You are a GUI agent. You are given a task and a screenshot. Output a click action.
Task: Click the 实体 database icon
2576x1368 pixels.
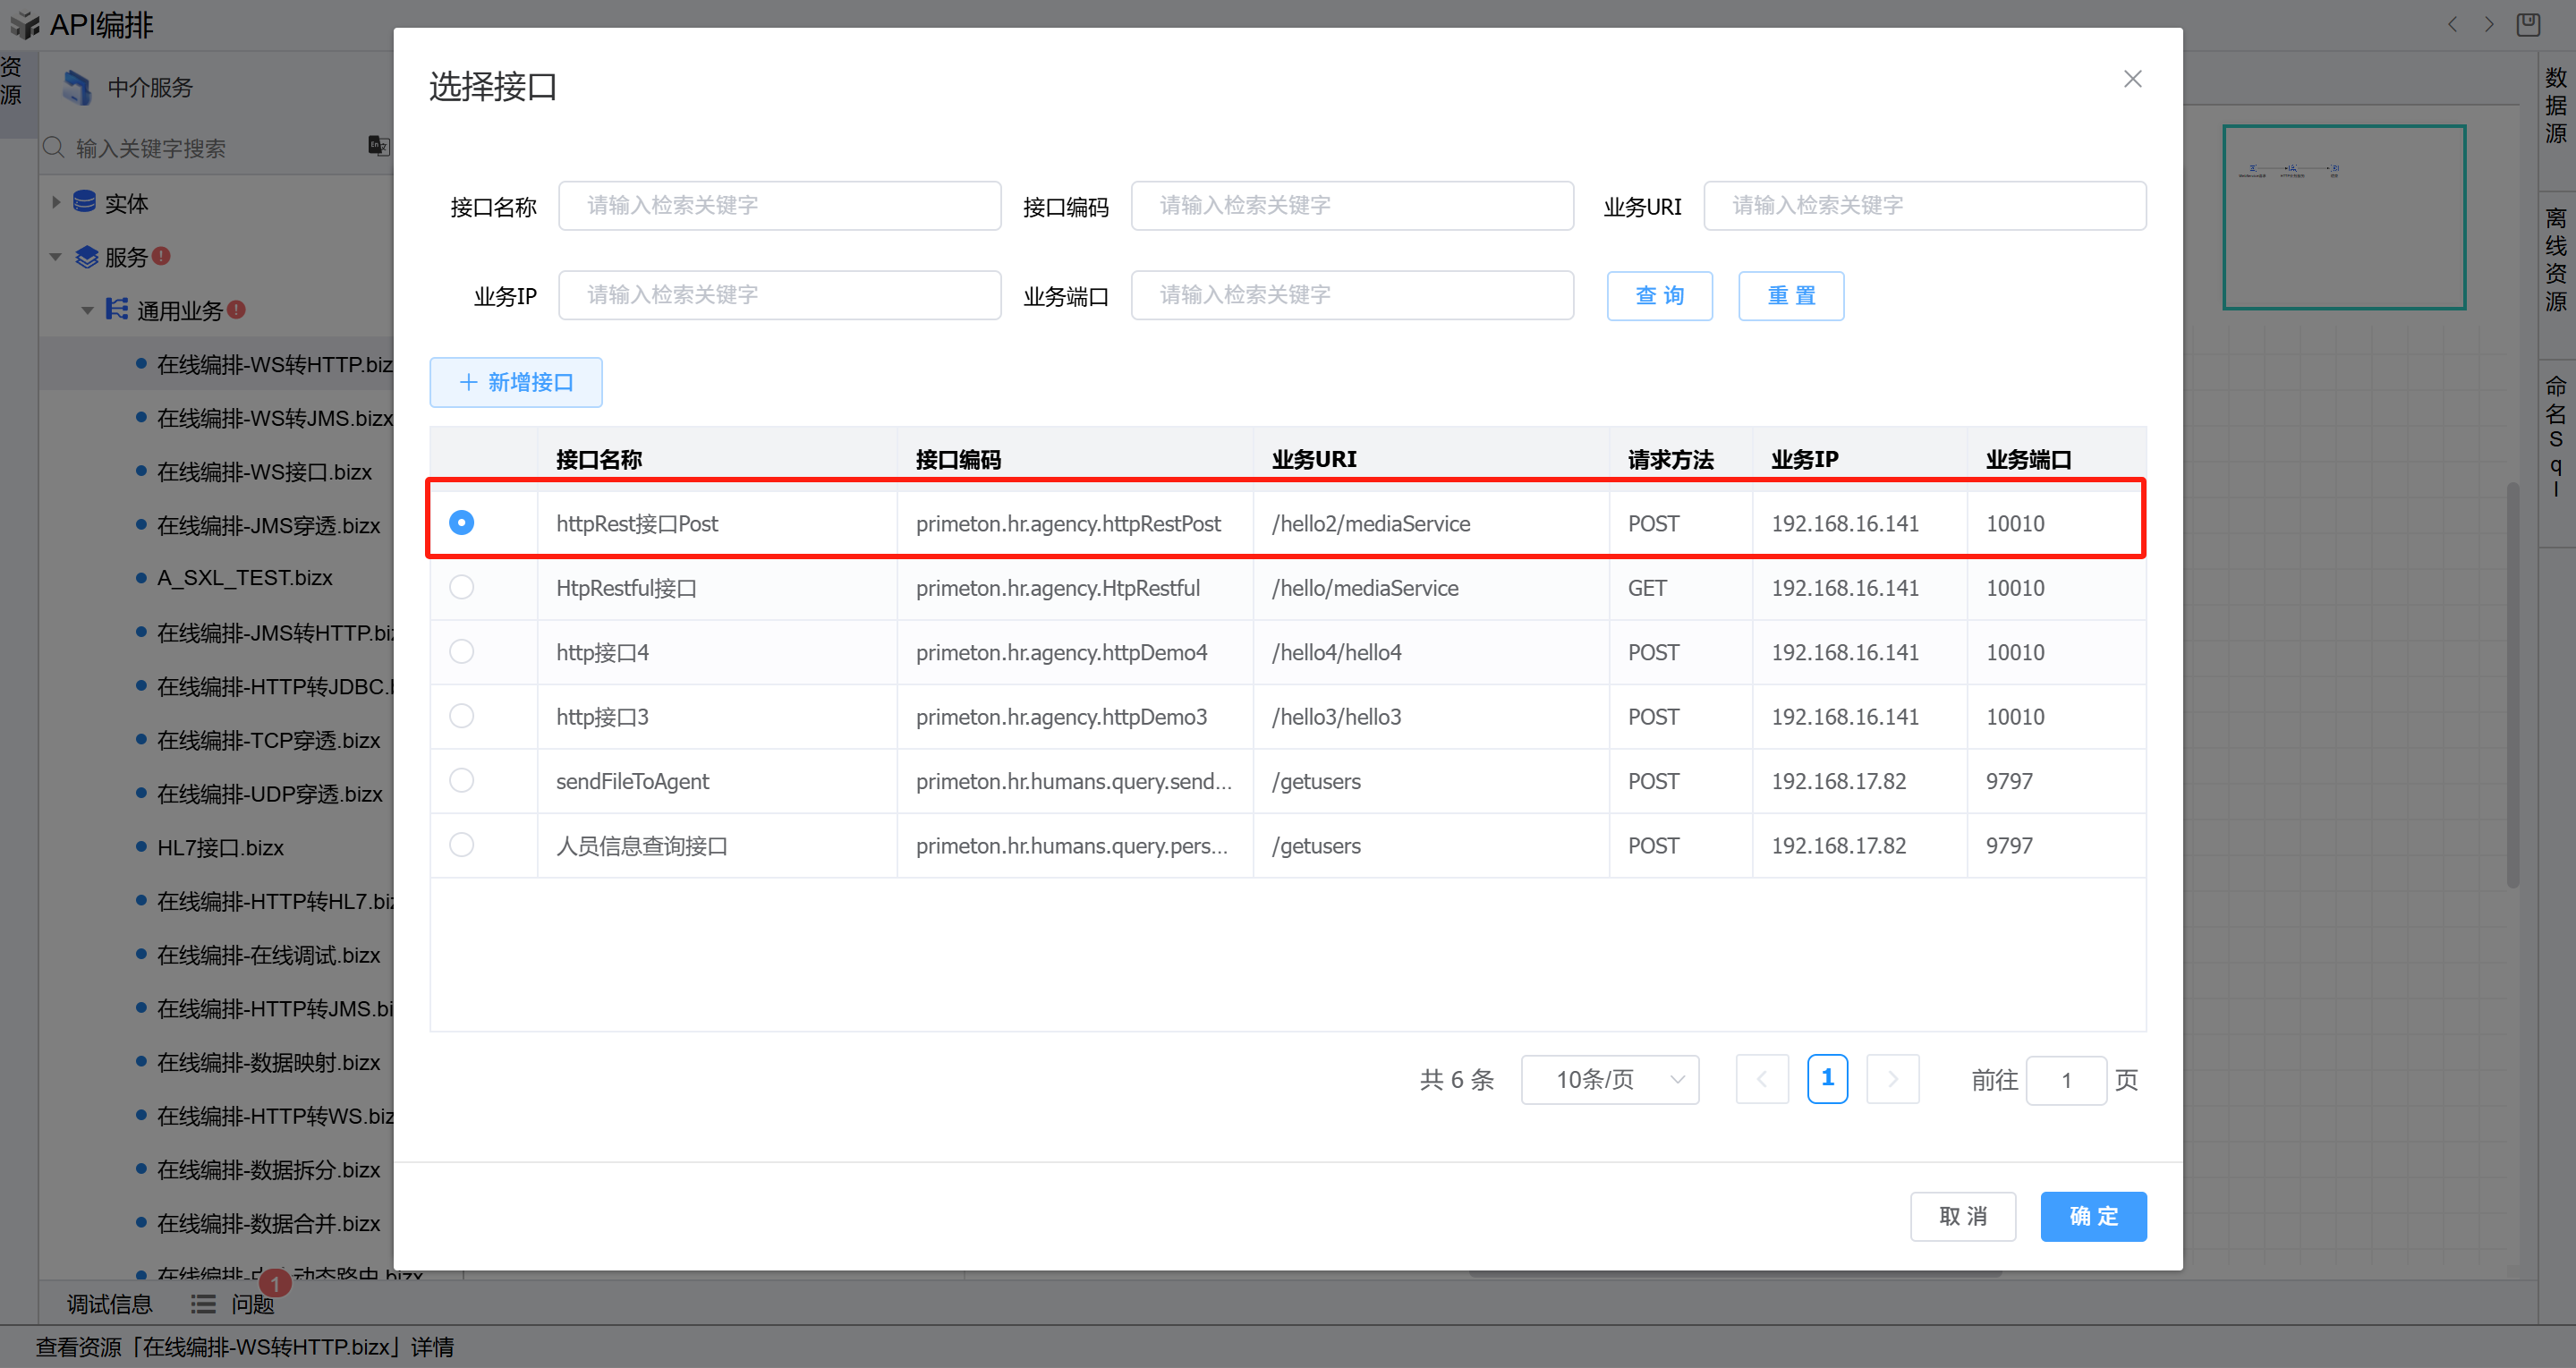click(85, 203)
